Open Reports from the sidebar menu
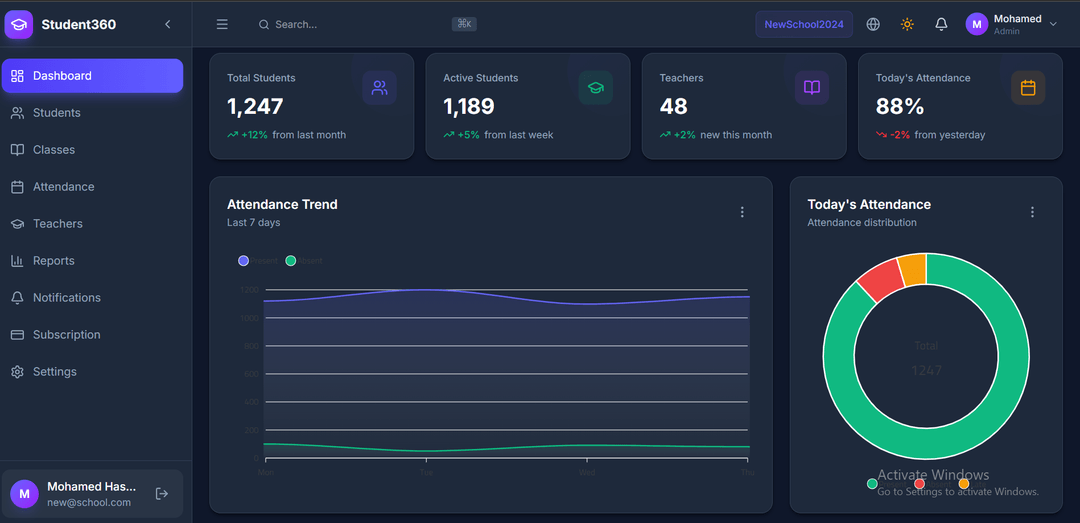Image resolution: width=1080 pixels, height=523 pixels. (53, 261)
